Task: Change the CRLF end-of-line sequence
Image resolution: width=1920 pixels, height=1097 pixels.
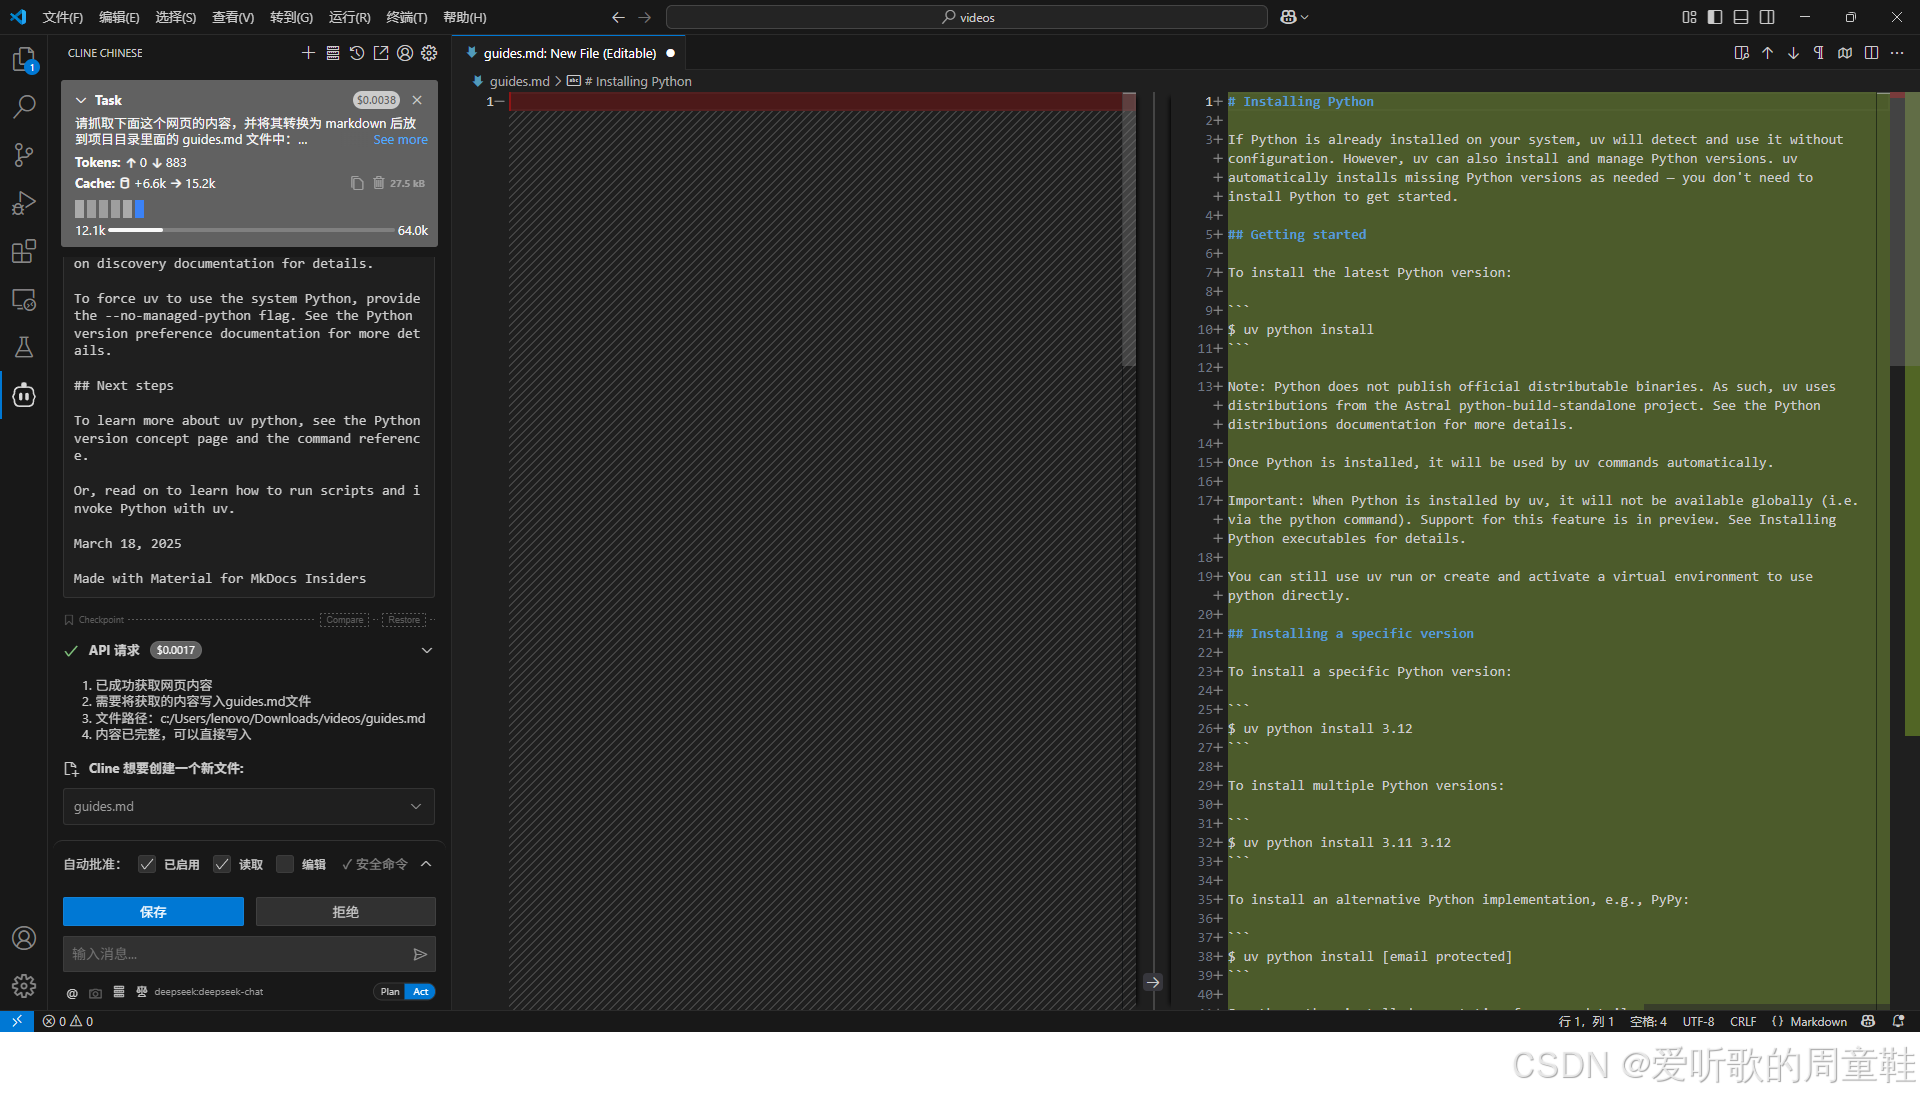Action: click(x=1743, y=1021)
